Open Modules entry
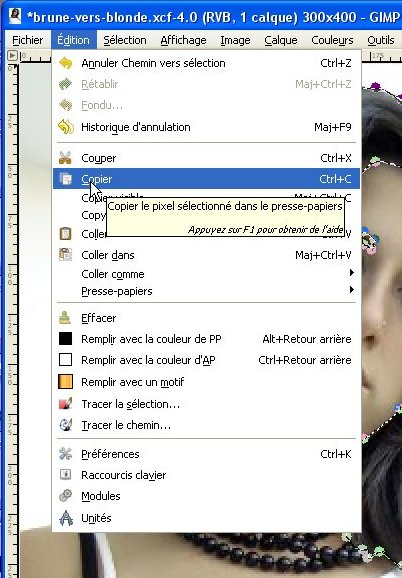Screen dimensions: 402x578 click(x=206, y=496)
